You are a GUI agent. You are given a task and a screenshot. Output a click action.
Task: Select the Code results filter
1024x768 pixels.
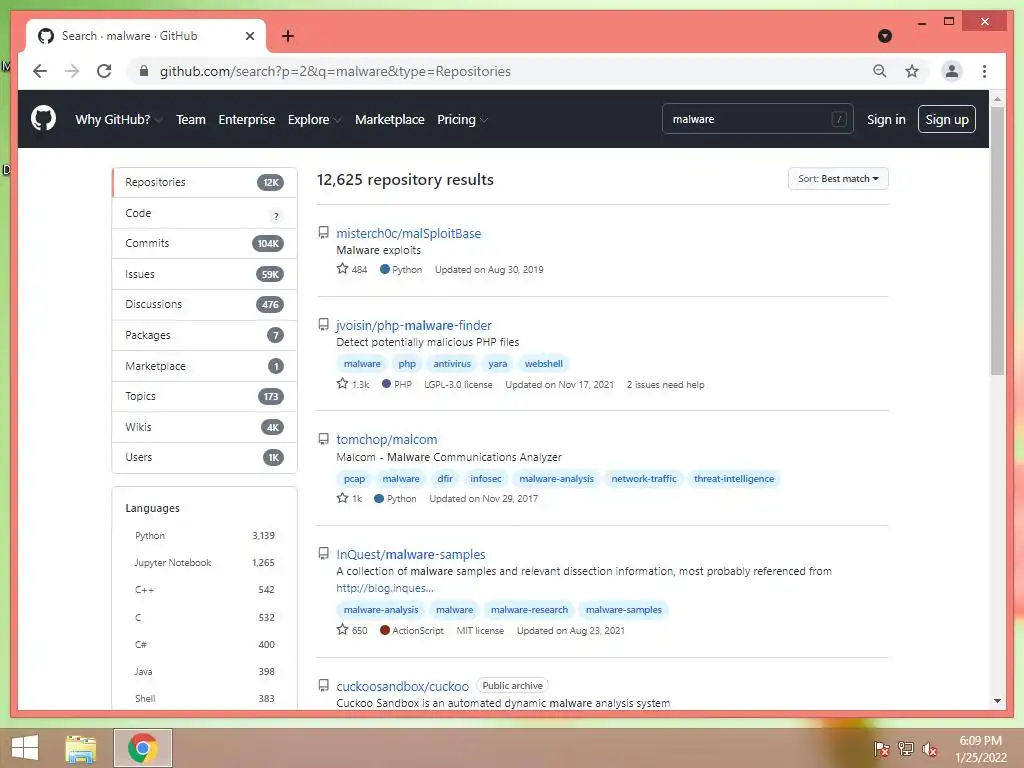click(204, 213)
